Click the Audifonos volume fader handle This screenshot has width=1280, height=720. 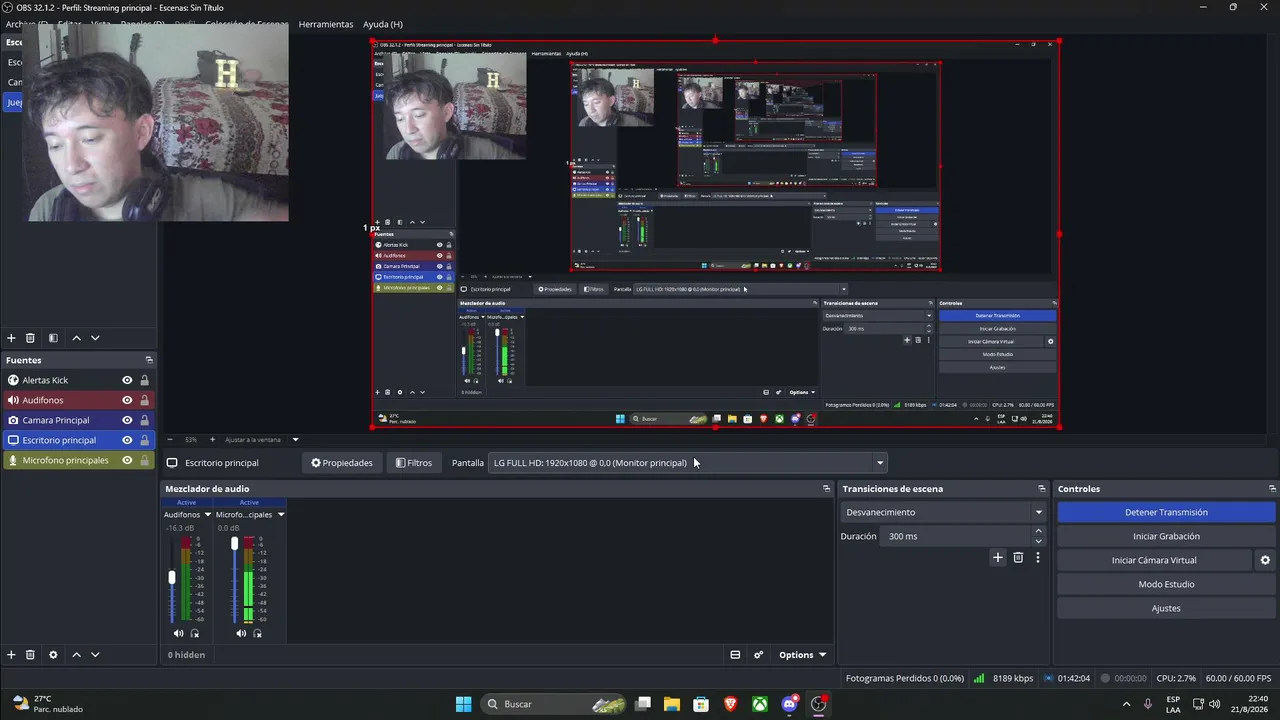pos(172,577)
